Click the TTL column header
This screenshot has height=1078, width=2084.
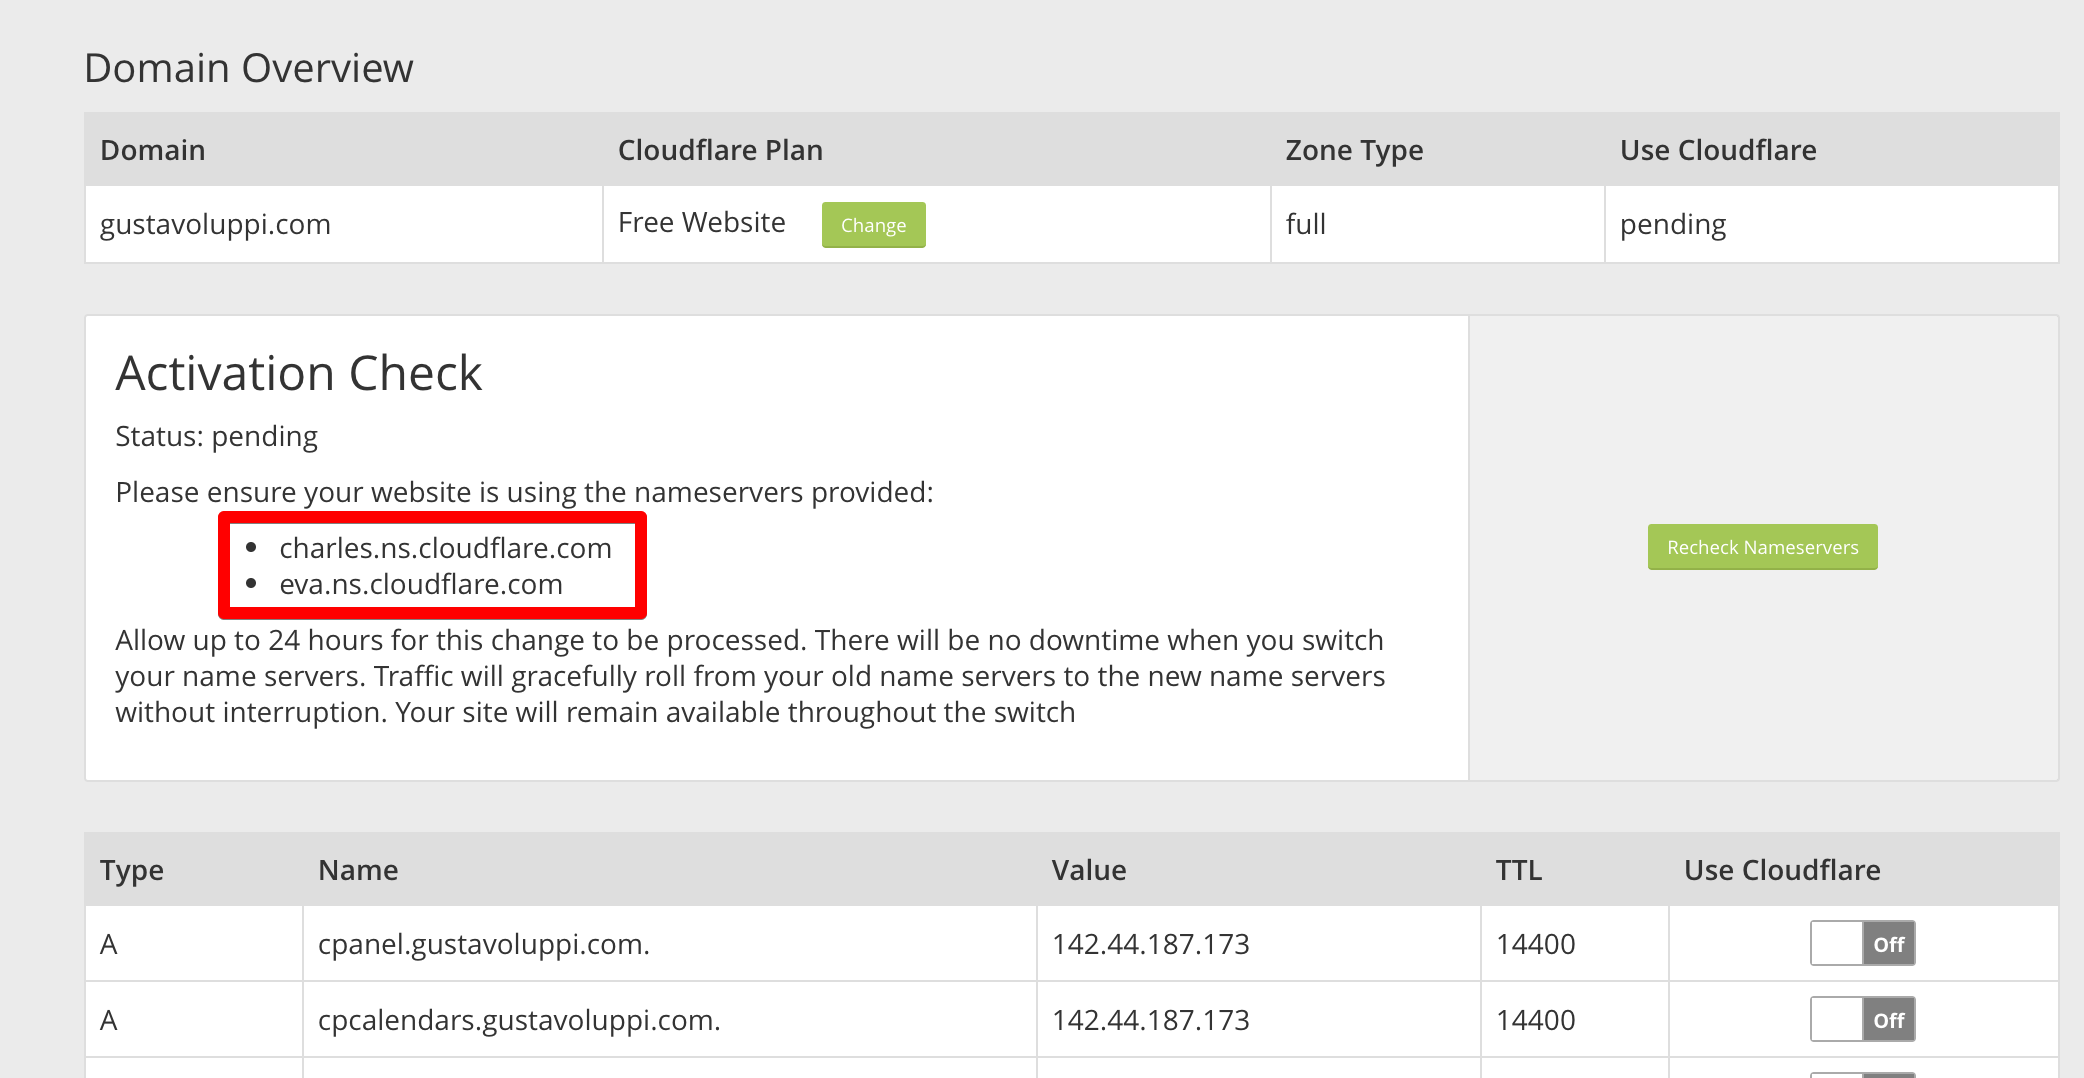click(1518, 870)
